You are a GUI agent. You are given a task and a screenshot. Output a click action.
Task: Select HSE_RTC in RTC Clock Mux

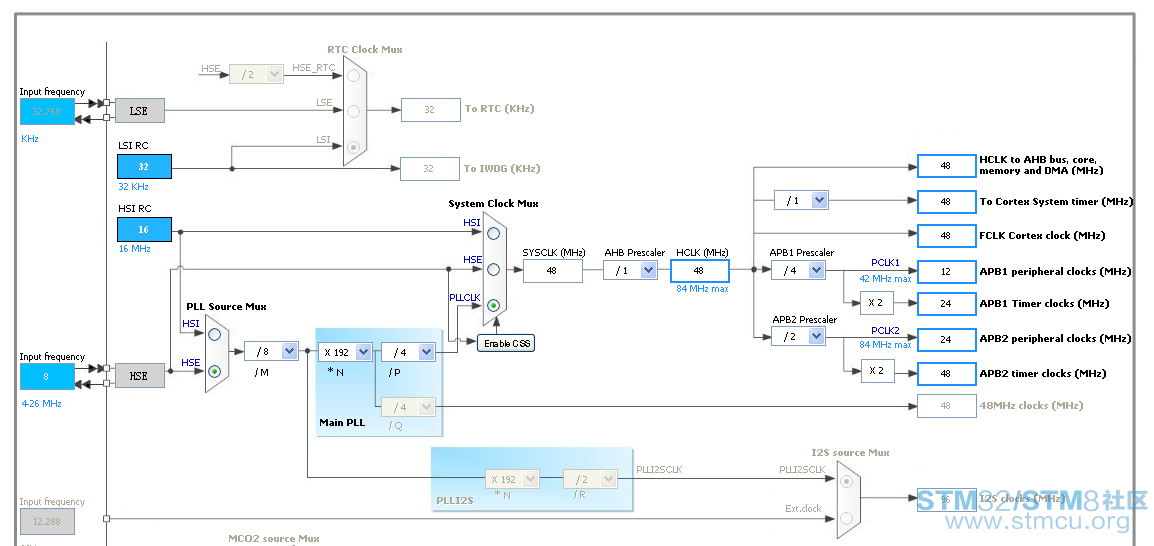[x=354, y=76]
